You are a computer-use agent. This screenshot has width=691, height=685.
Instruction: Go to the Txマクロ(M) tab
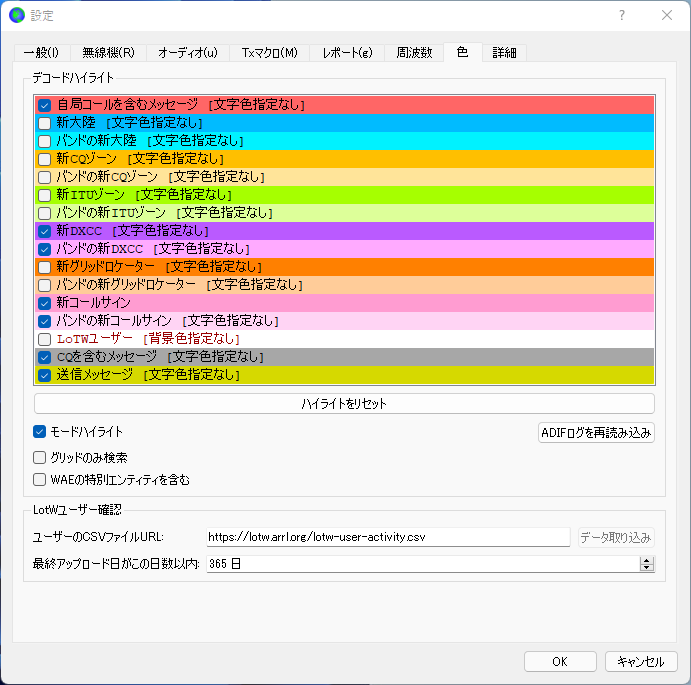tap(270, 53)
